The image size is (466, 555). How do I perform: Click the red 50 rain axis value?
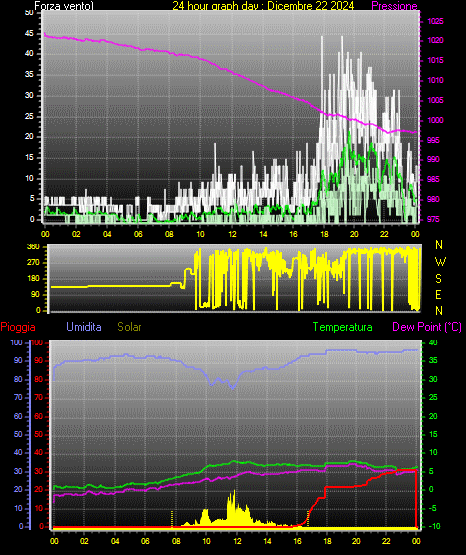click(38, 434)
